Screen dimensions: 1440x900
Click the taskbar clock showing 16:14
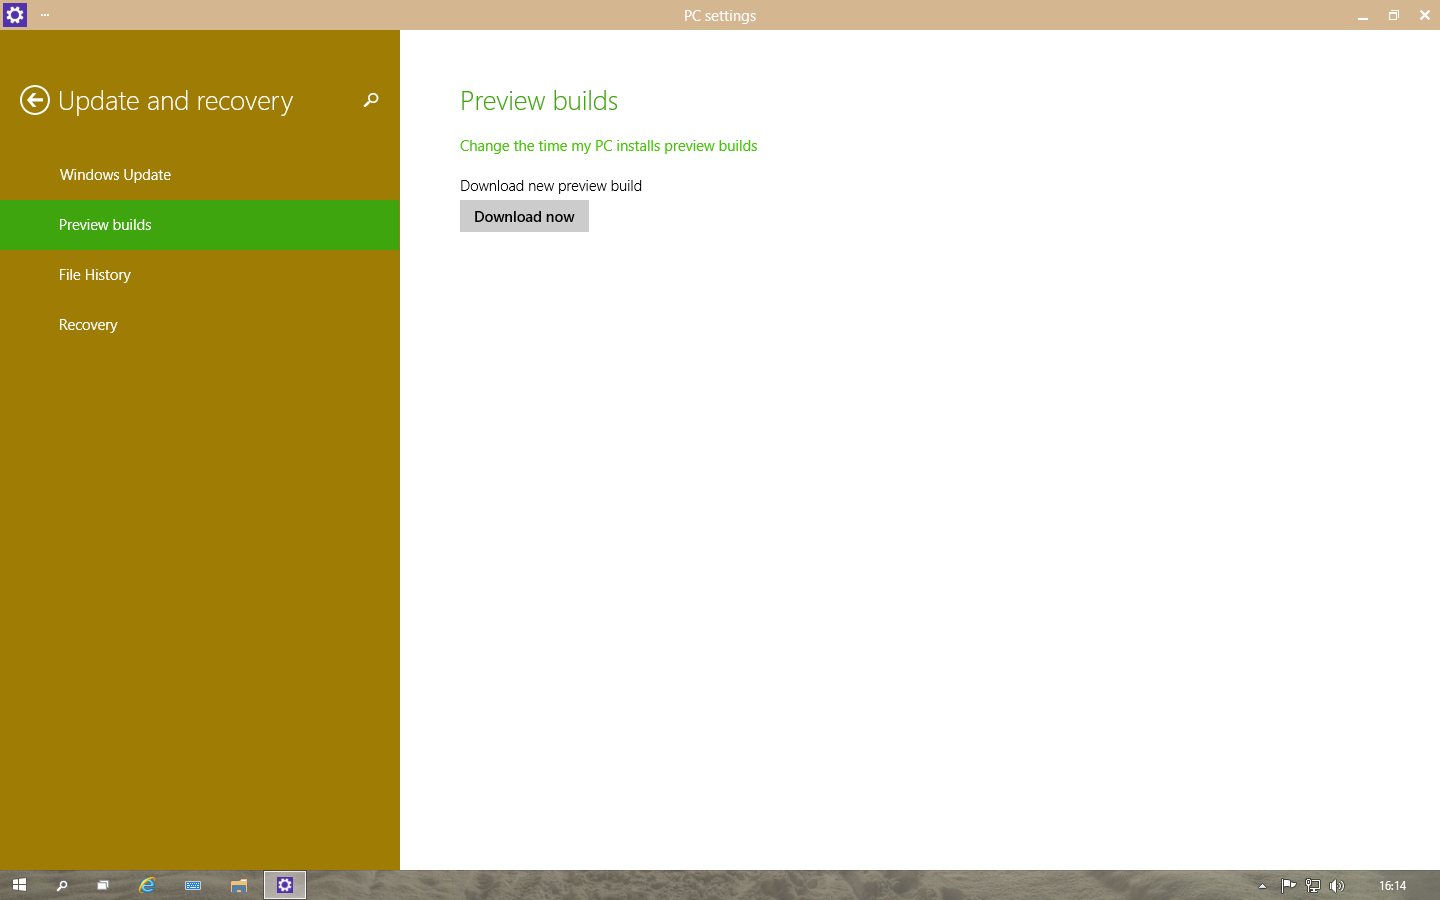click(x=1392, y=885)
